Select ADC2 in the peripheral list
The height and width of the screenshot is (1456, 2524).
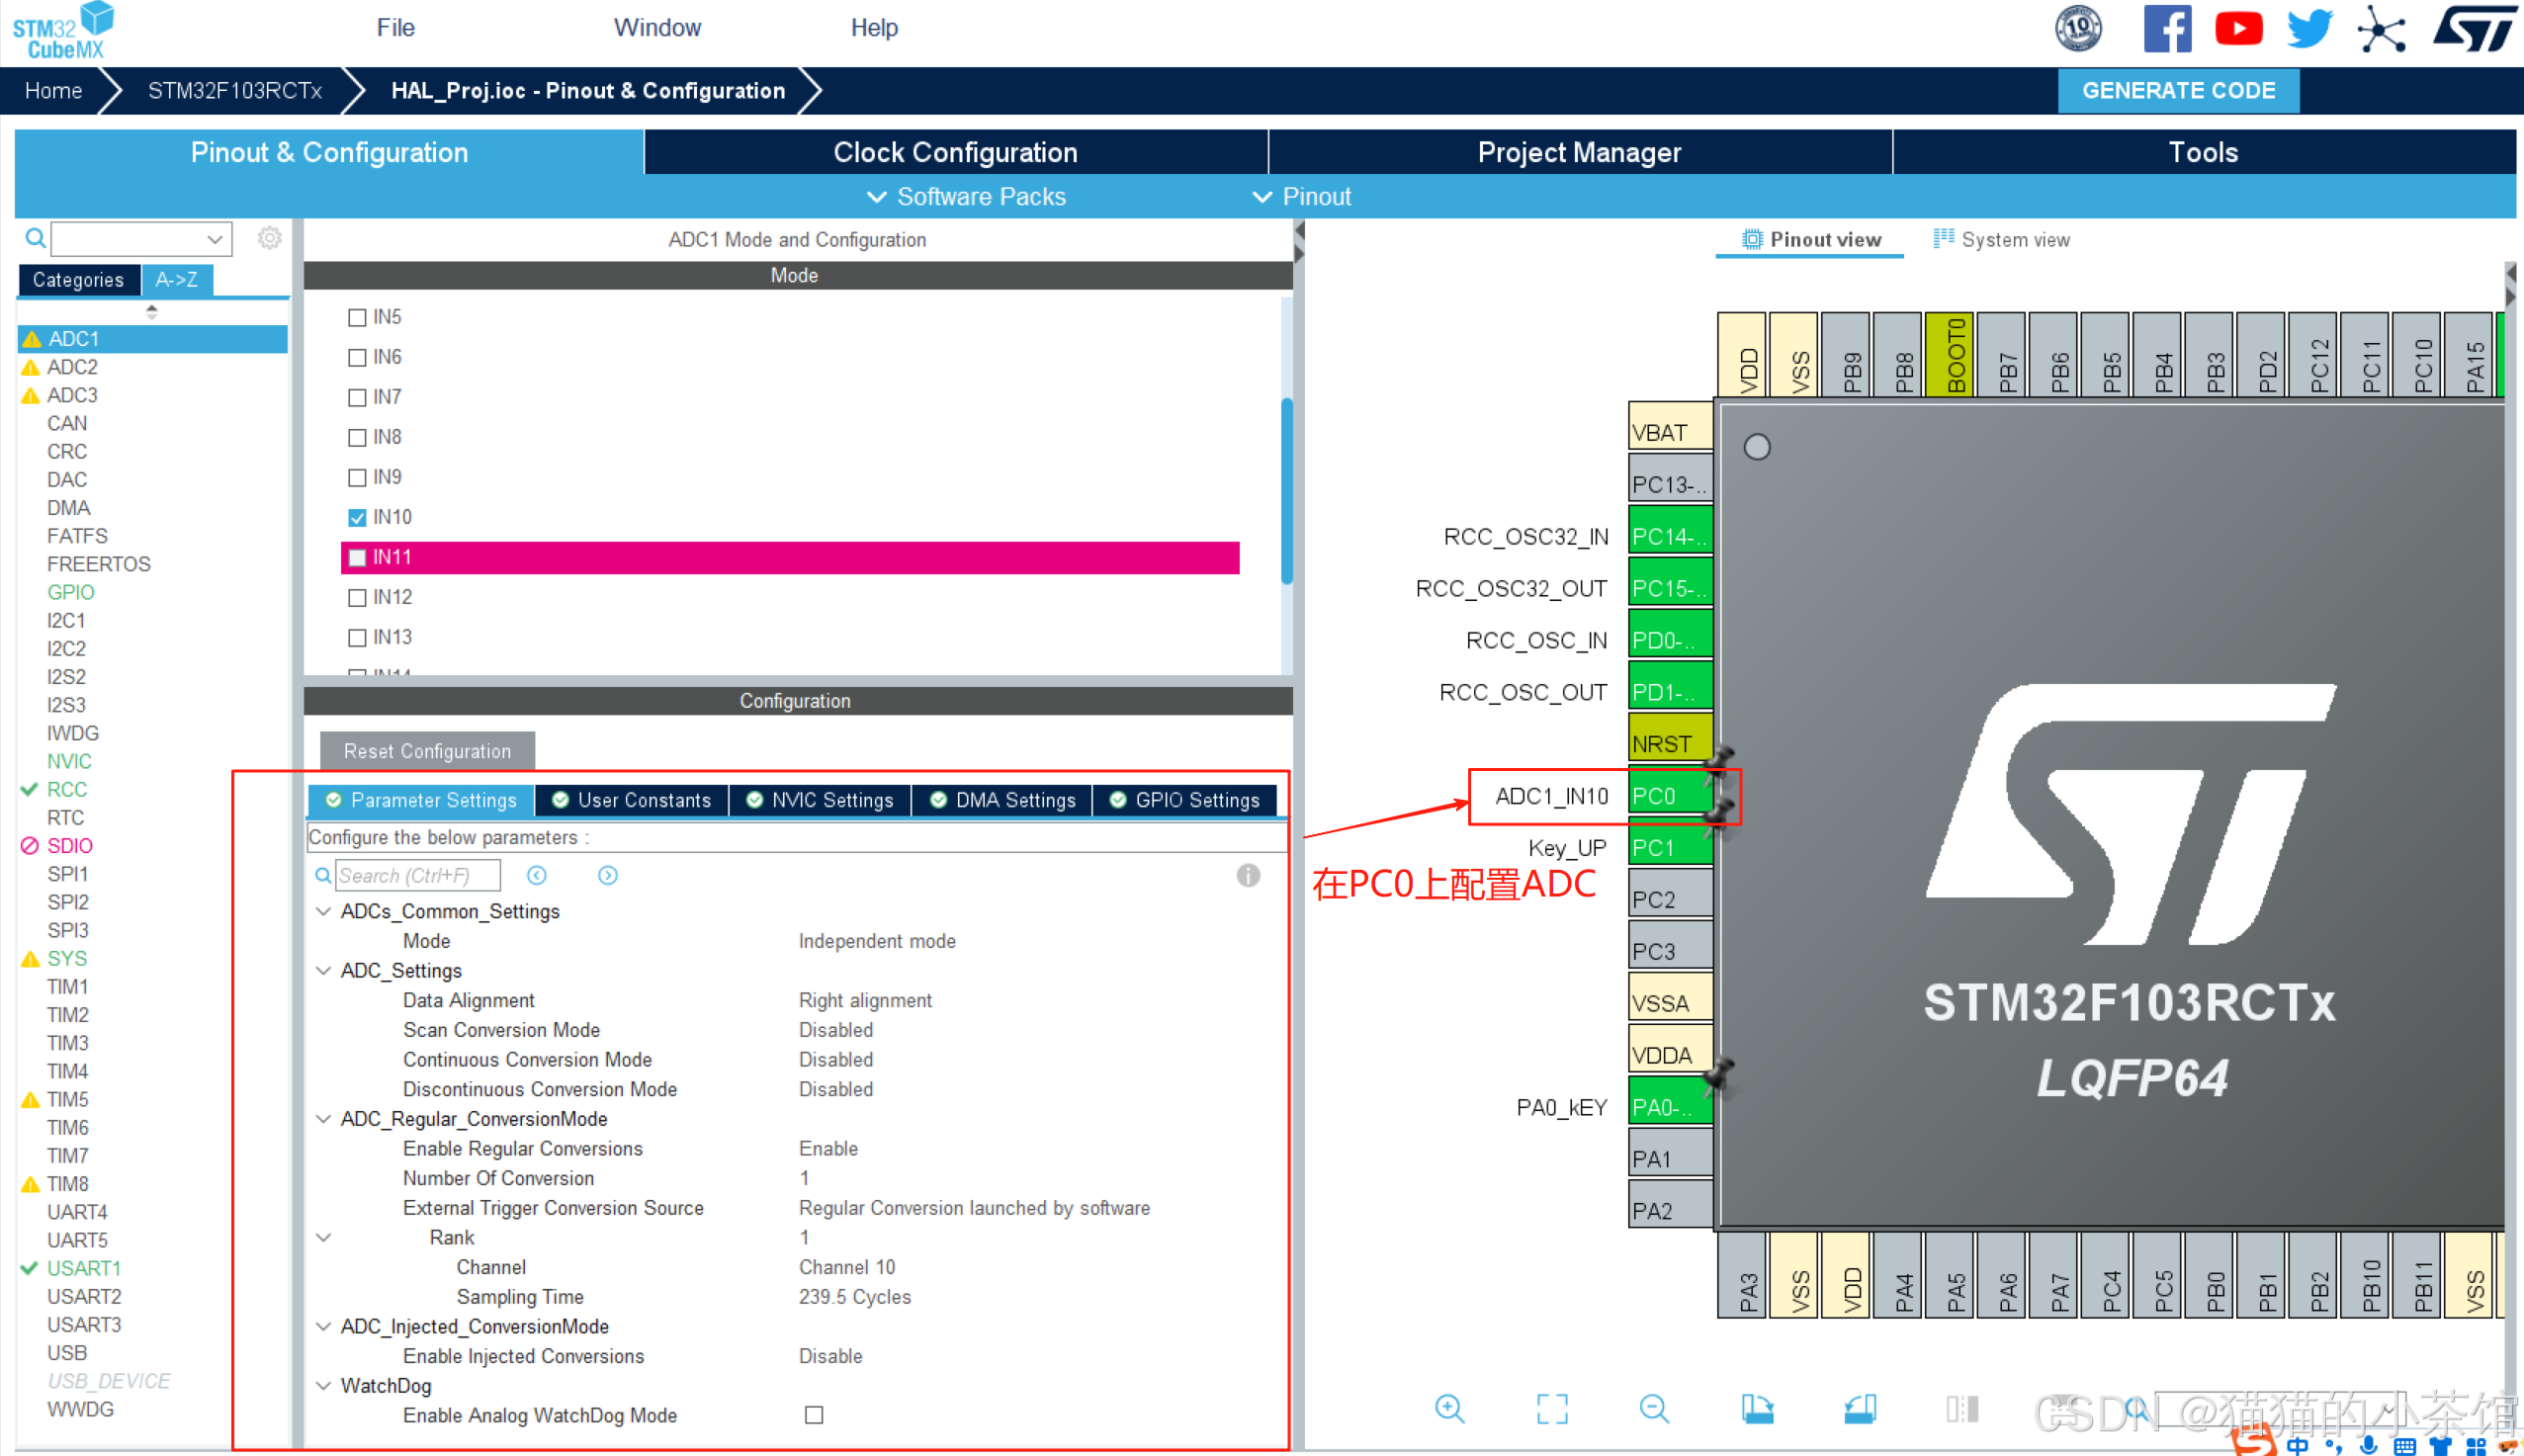pyautogui.click(x=72, y=367)
